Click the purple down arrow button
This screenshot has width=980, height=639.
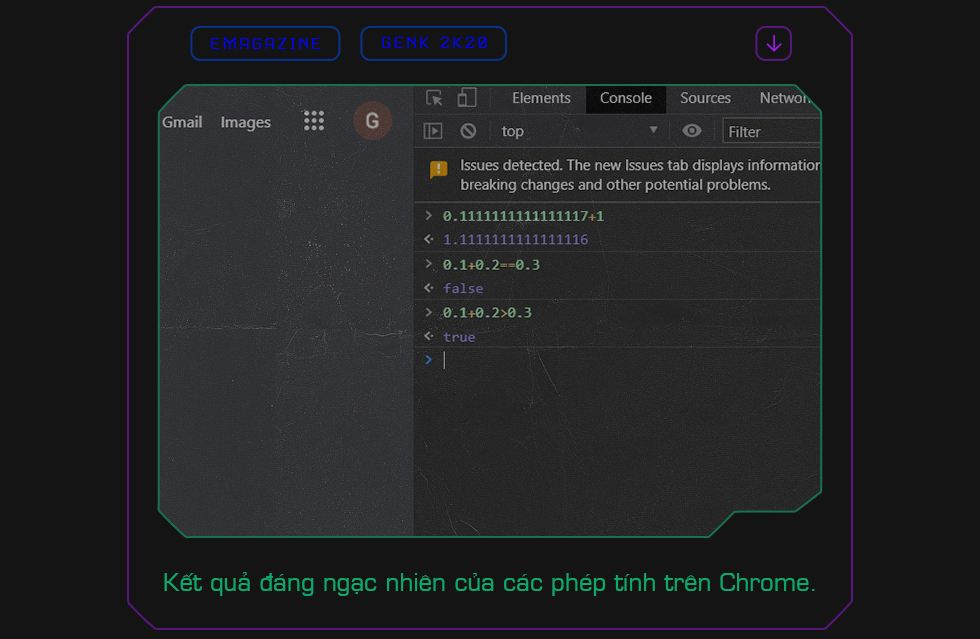[x=773, y=43]
